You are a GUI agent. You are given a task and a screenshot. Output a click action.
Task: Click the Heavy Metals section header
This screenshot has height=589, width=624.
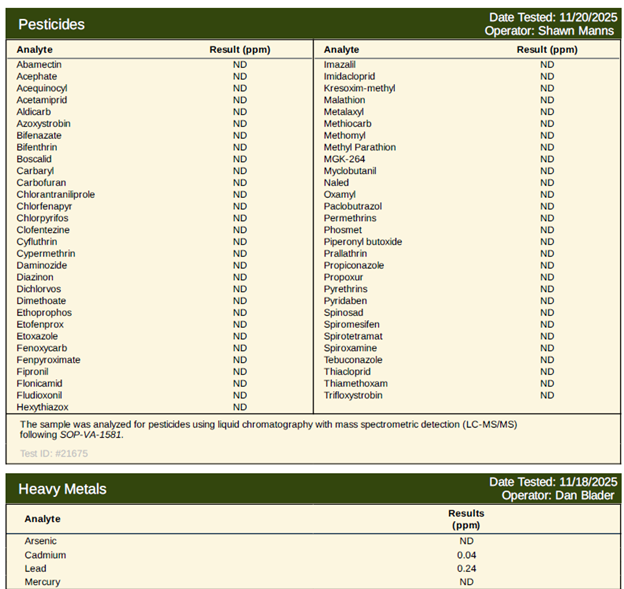62,489
